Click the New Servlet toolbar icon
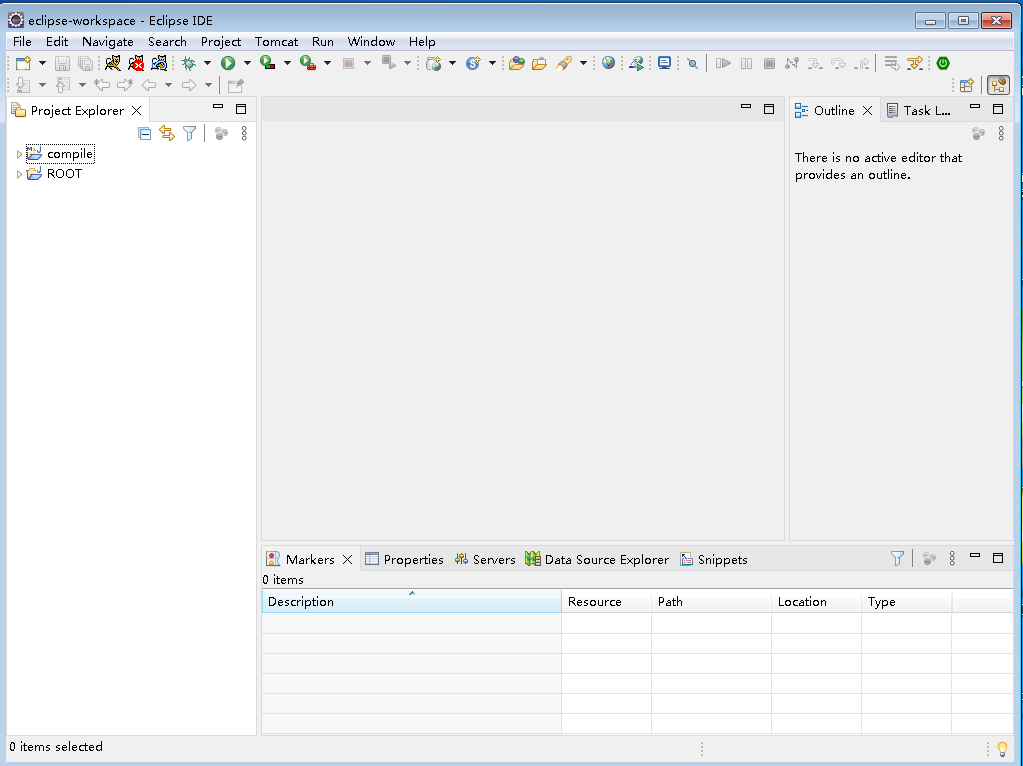 click(473, 63)
